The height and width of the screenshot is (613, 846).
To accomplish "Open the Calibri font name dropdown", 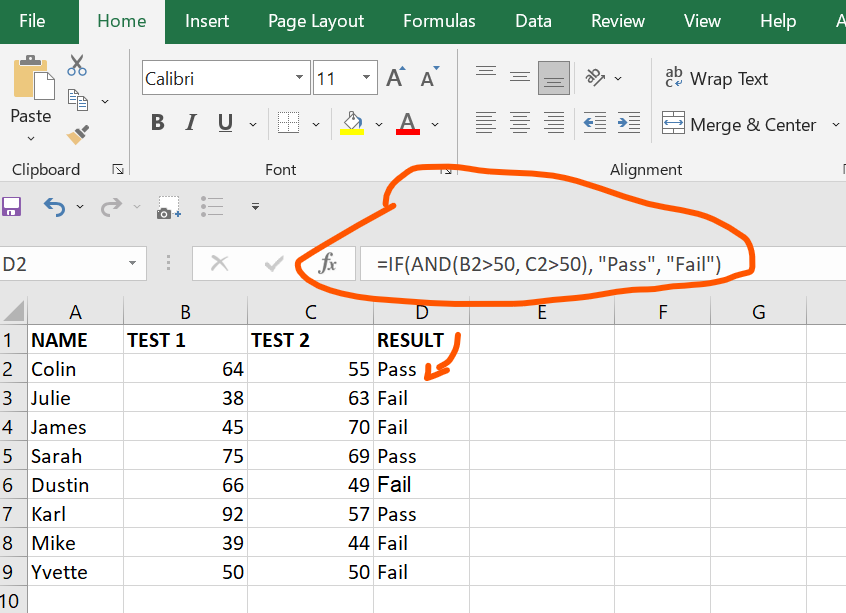I will tap(300, 78).
